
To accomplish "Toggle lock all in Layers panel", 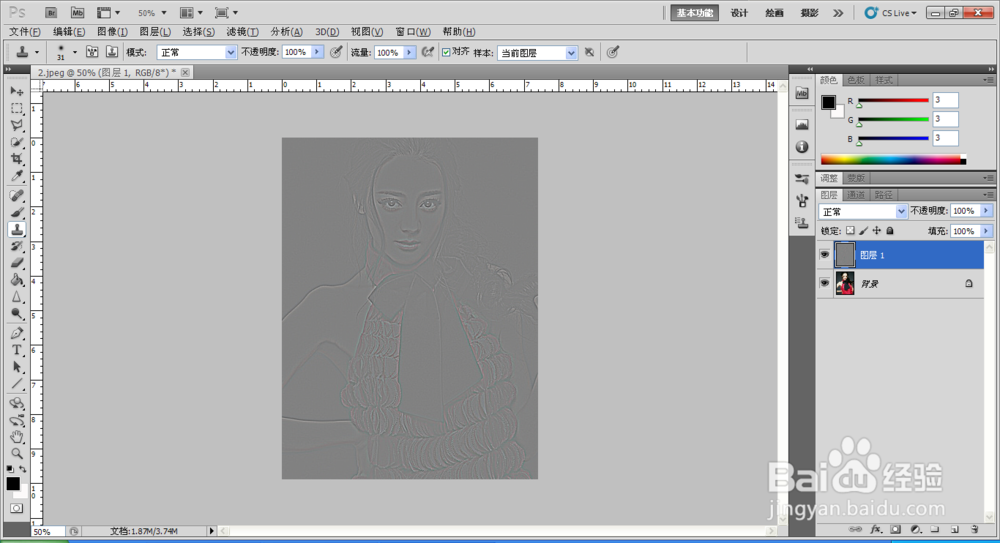I will pos(890,231).
